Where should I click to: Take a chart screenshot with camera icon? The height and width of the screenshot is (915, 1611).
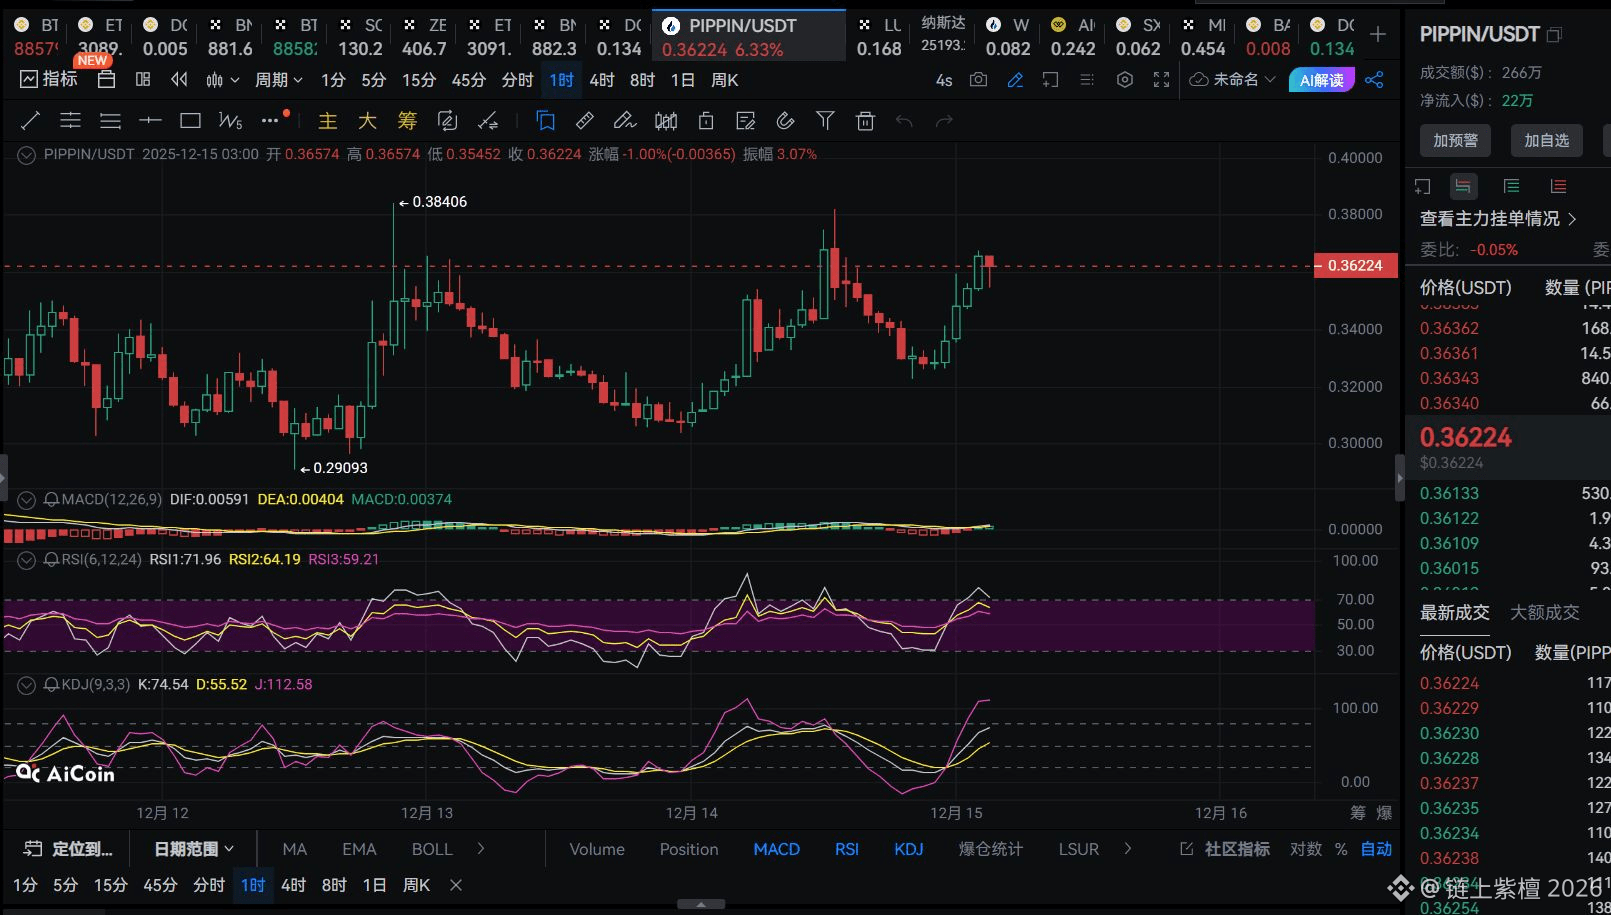[x=978, y=80]
